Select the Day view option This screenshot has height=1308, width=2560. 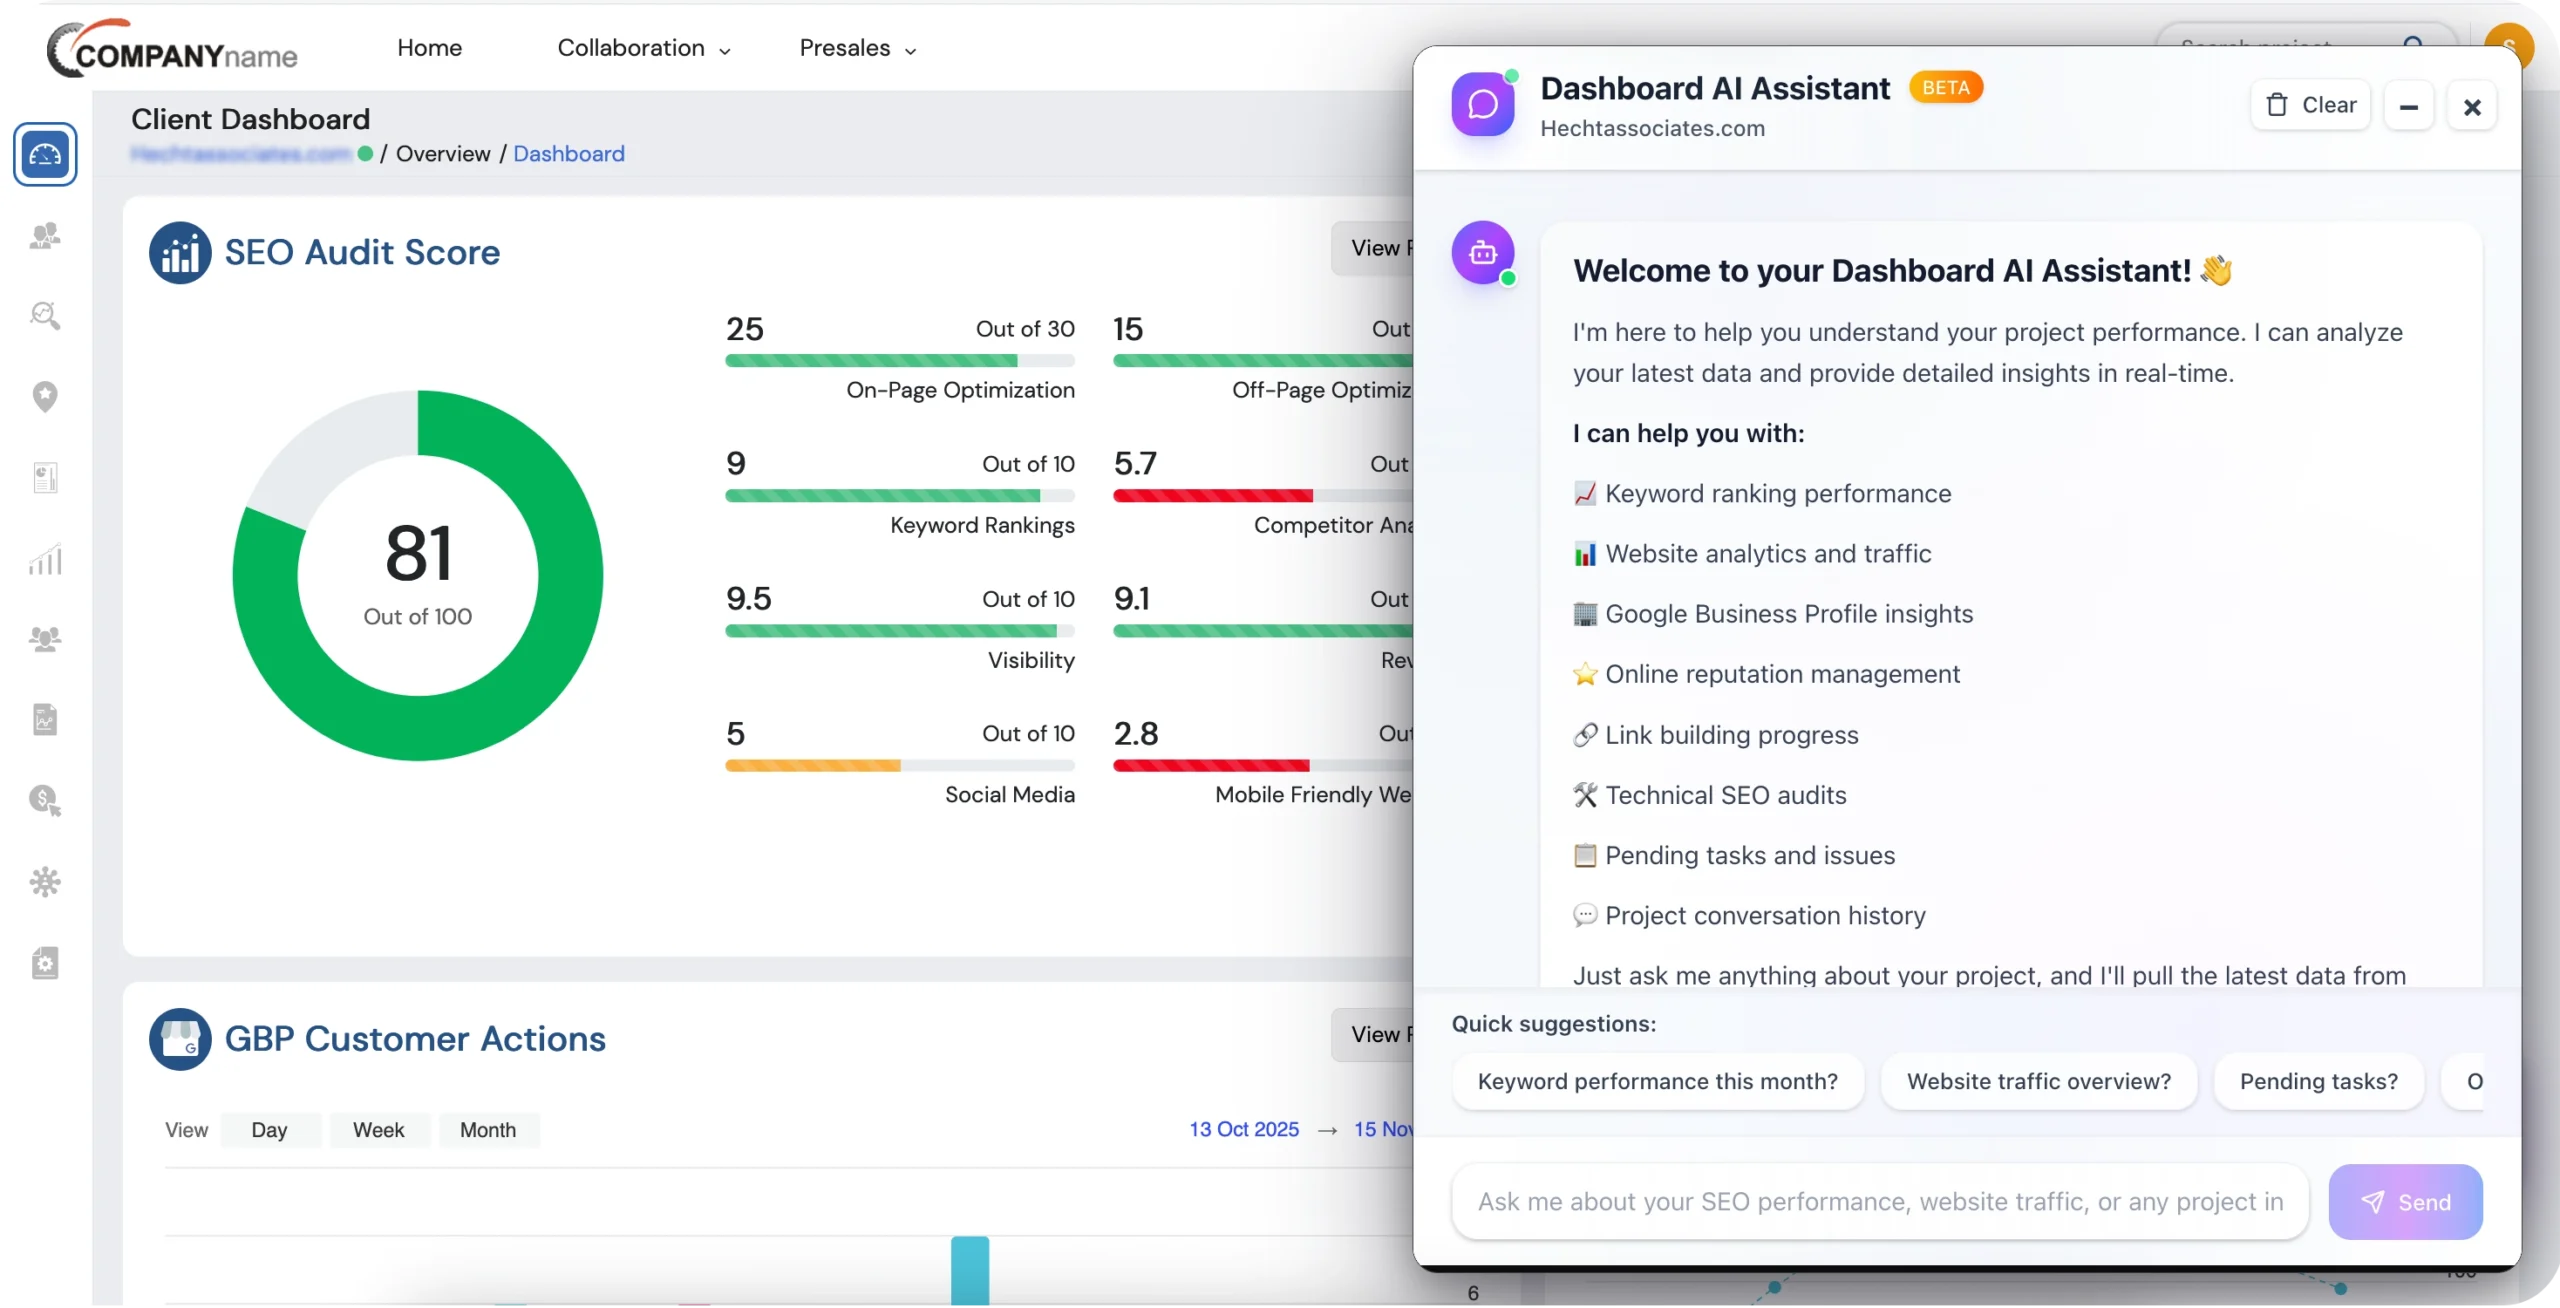(269, 1130)
